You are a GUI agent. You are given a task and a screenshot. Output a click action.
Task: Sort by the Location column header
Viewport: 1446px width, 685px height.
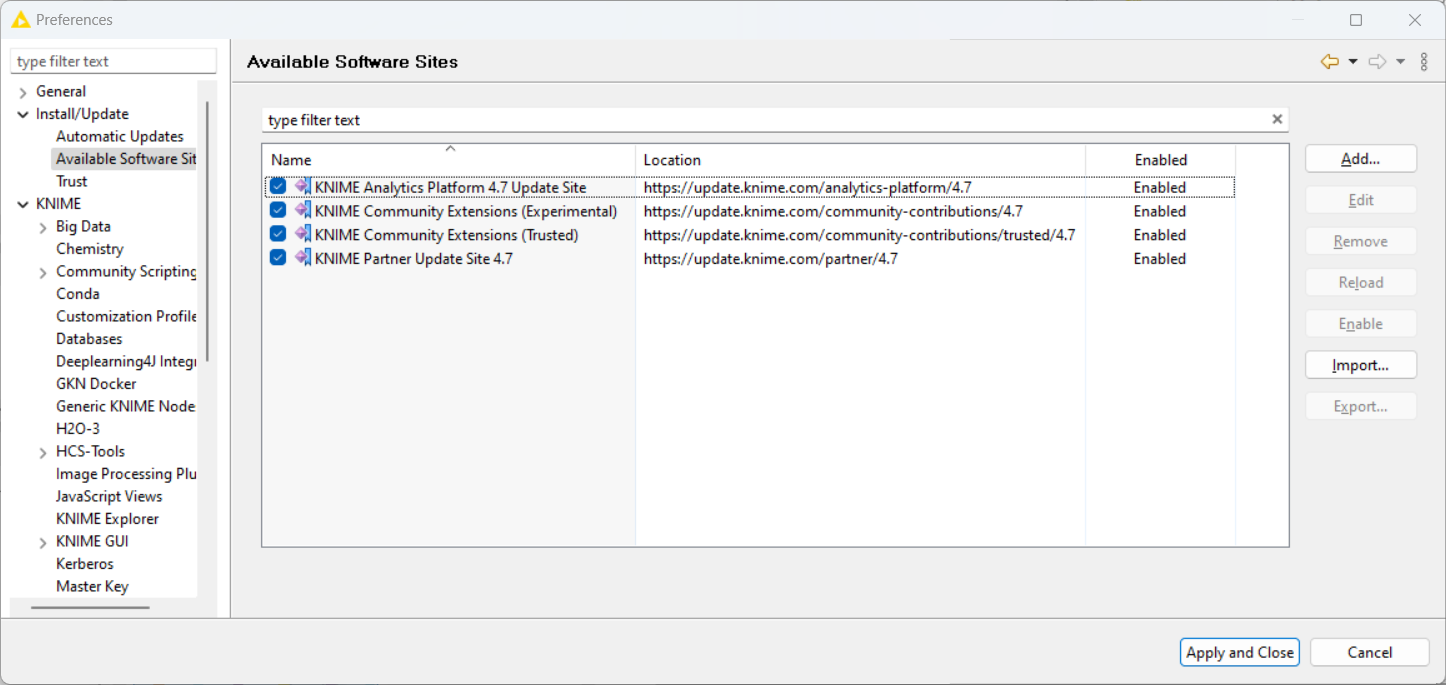point(860,160)
